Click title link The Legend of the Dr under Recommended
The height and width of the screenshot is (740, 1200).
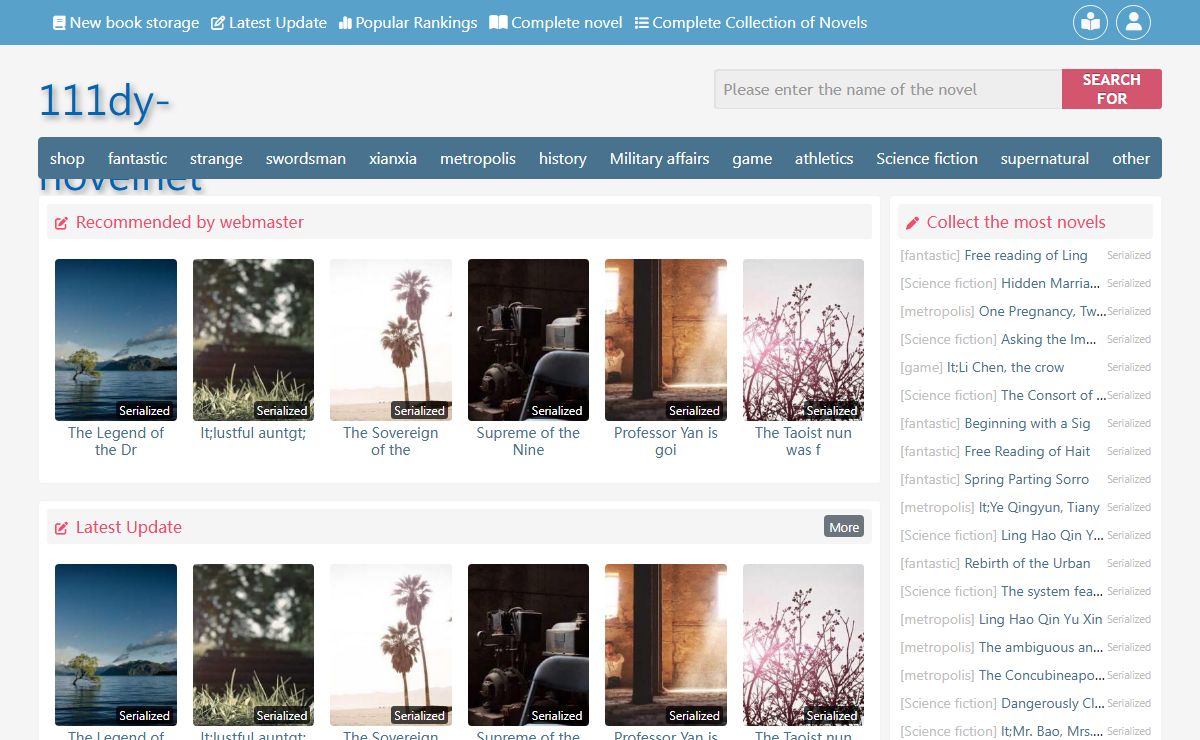(116, 441)
